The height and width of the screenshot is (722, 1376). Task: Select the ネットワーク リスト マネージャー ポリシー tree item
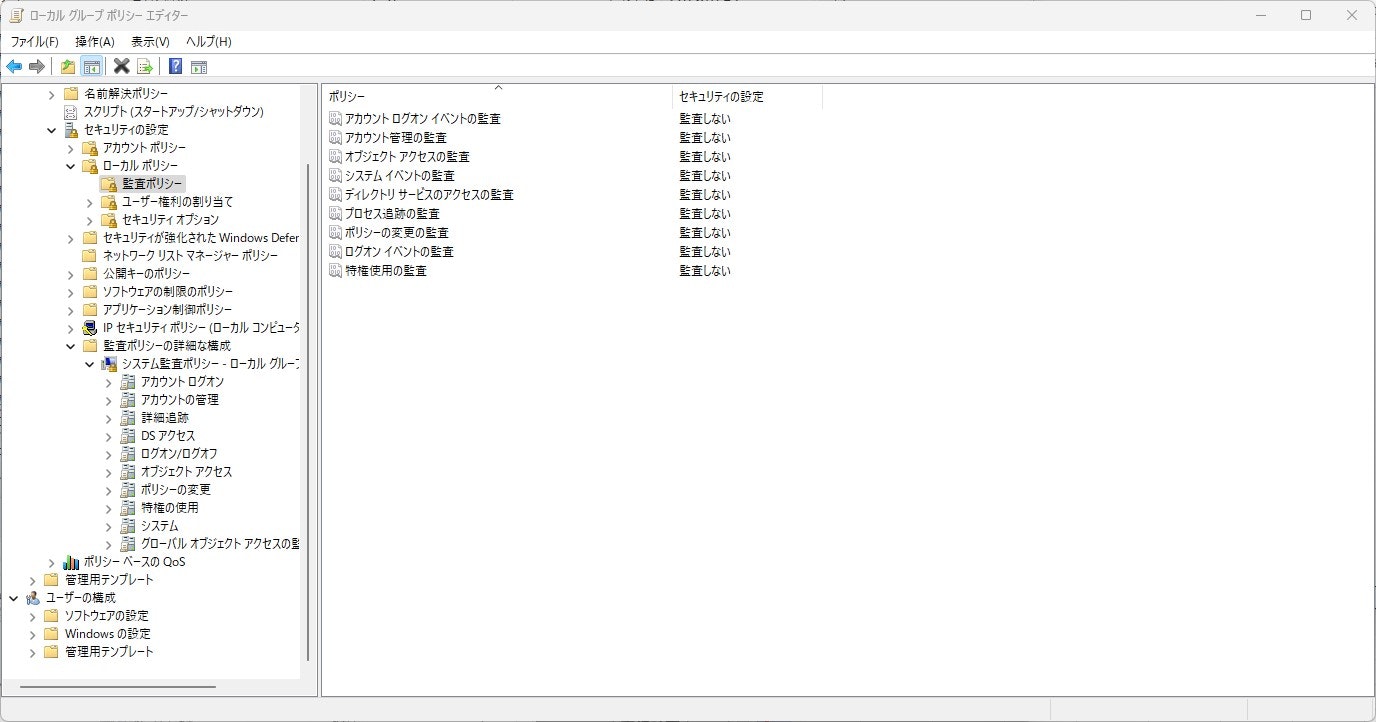(x=190, y=255)
